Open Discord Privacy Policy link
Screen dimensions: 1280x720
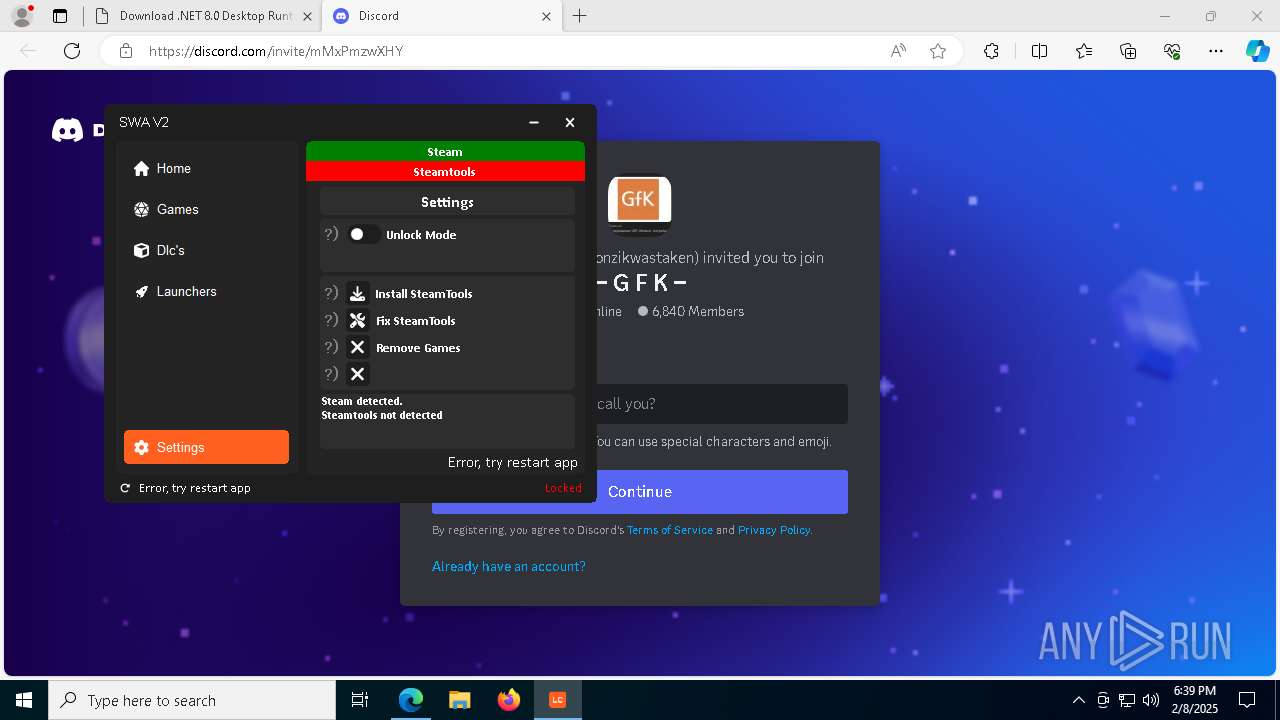(774, 530)
